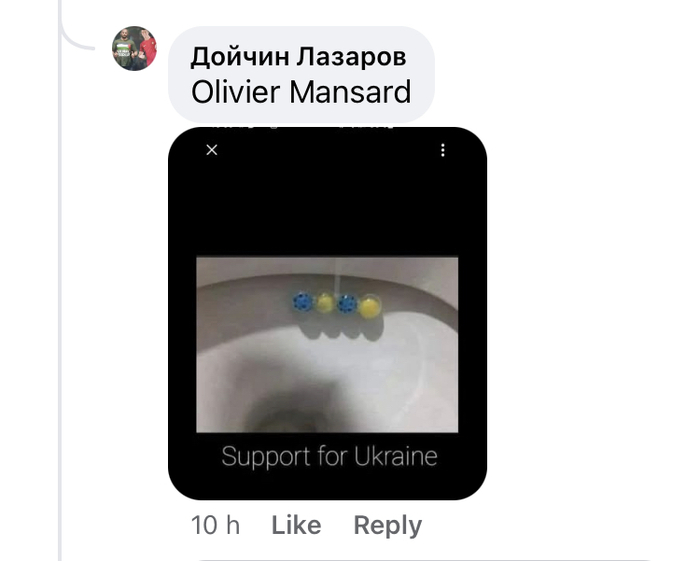700x561 pixels.
Task: Open the Дойчин Лазаров profile name link
Action: coord(298,57)
